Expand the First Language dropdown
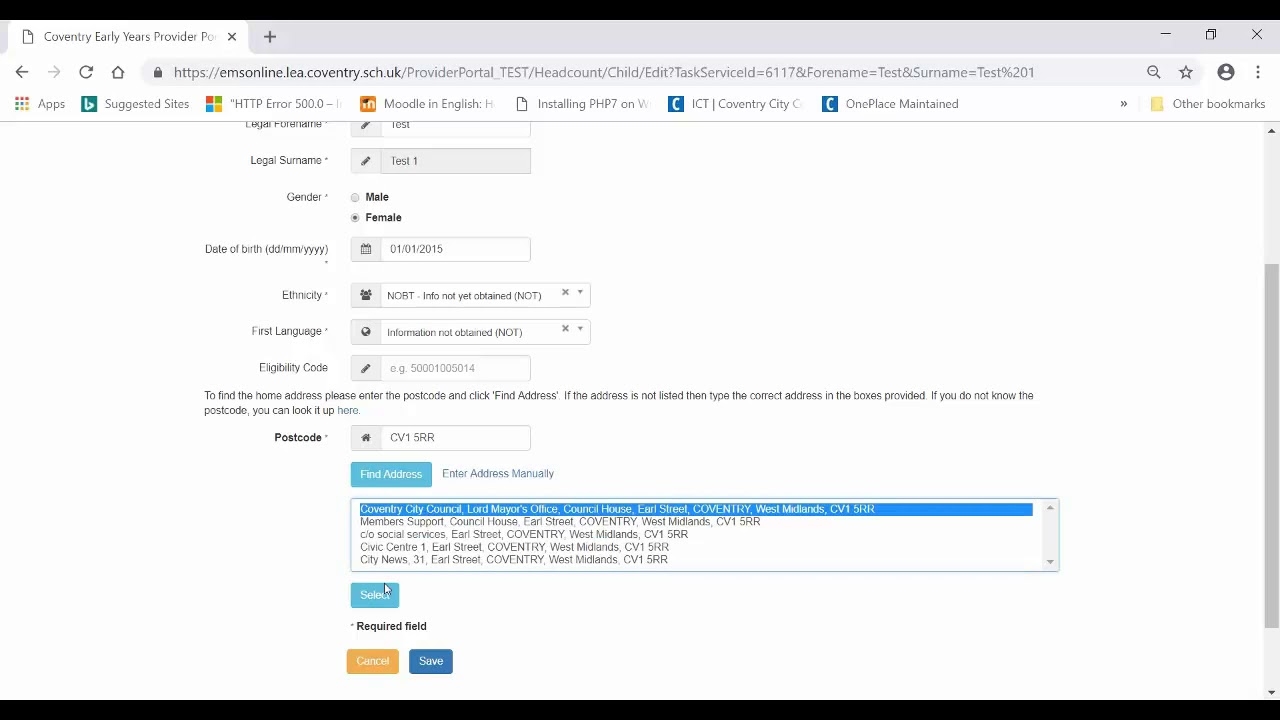Screen dimensions: 1280x720 click(x=579, y=331)
